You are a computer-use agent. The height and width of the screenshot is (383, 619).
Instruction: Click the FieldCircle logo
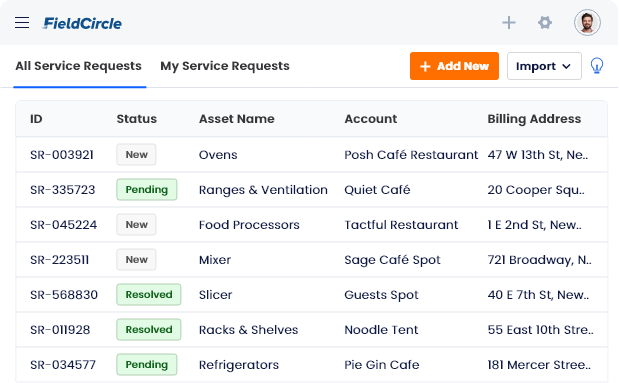tap(82, 23)
